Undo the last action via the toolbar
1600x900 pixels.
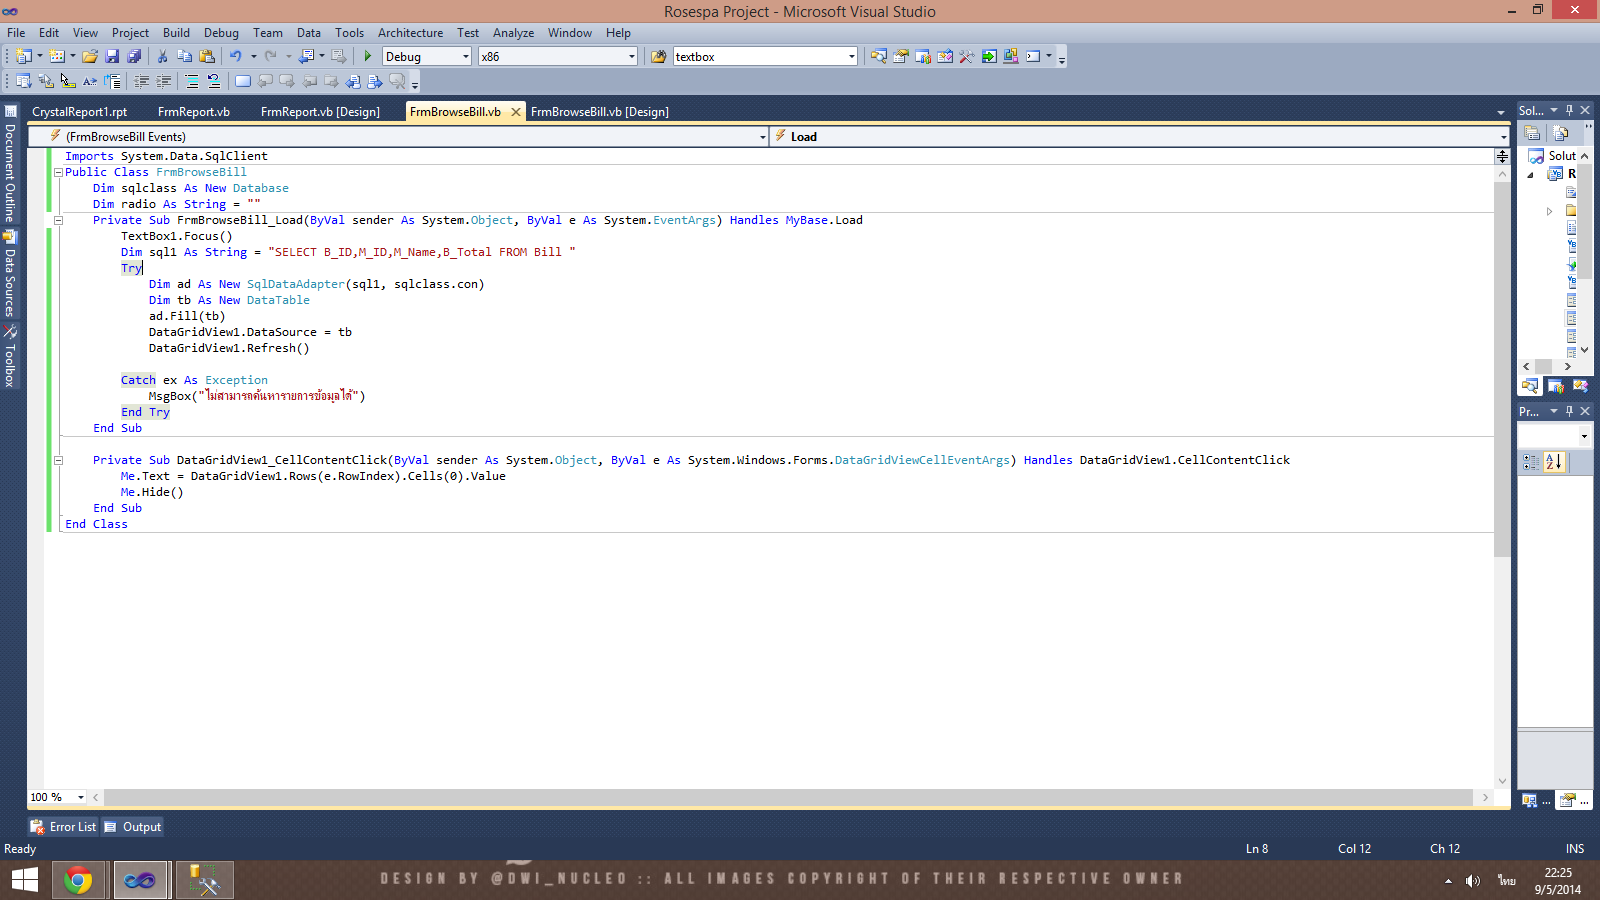coord(236,56)
